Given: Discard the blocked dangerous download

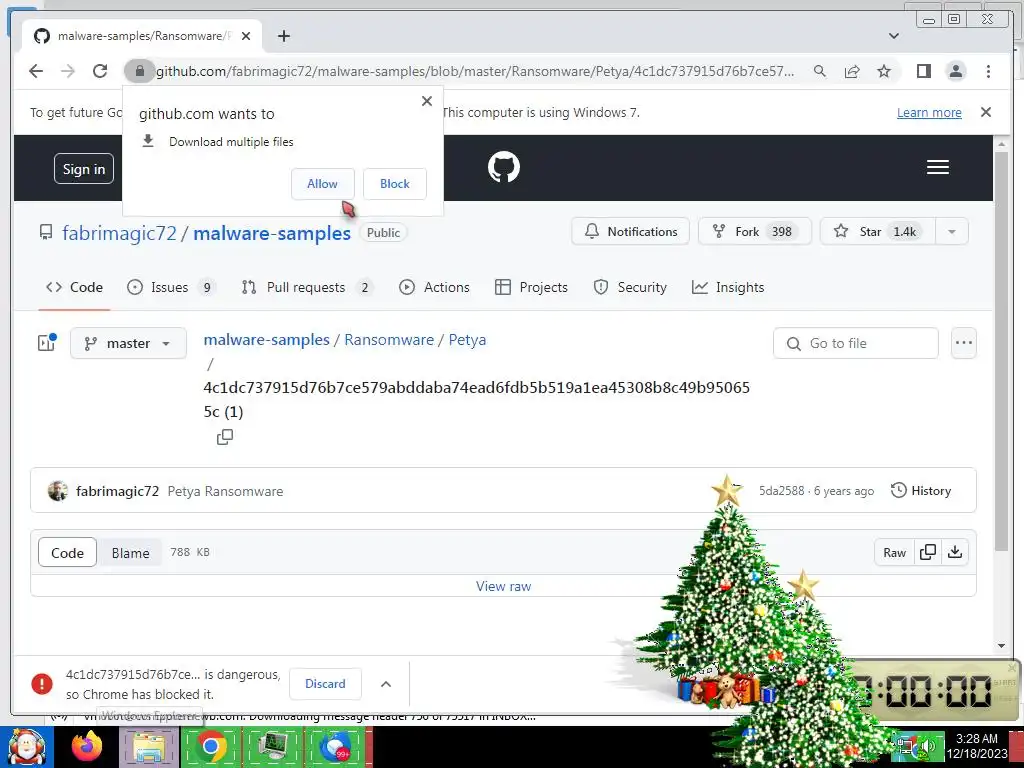Looking at the screenshot, I should [x=325, y=684].
